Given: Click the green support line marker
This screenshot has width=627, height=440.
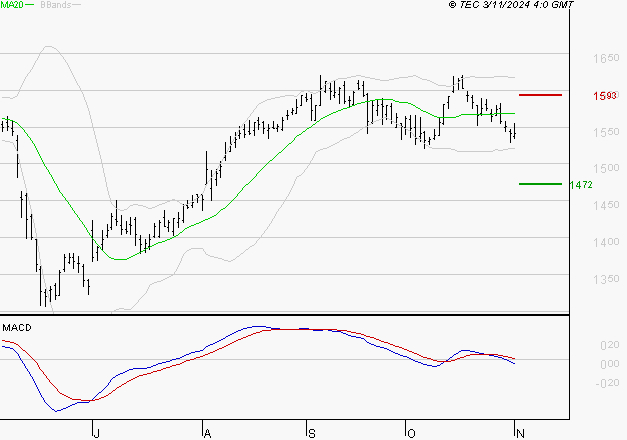Looking at the screenshot, I should (540, 184).
